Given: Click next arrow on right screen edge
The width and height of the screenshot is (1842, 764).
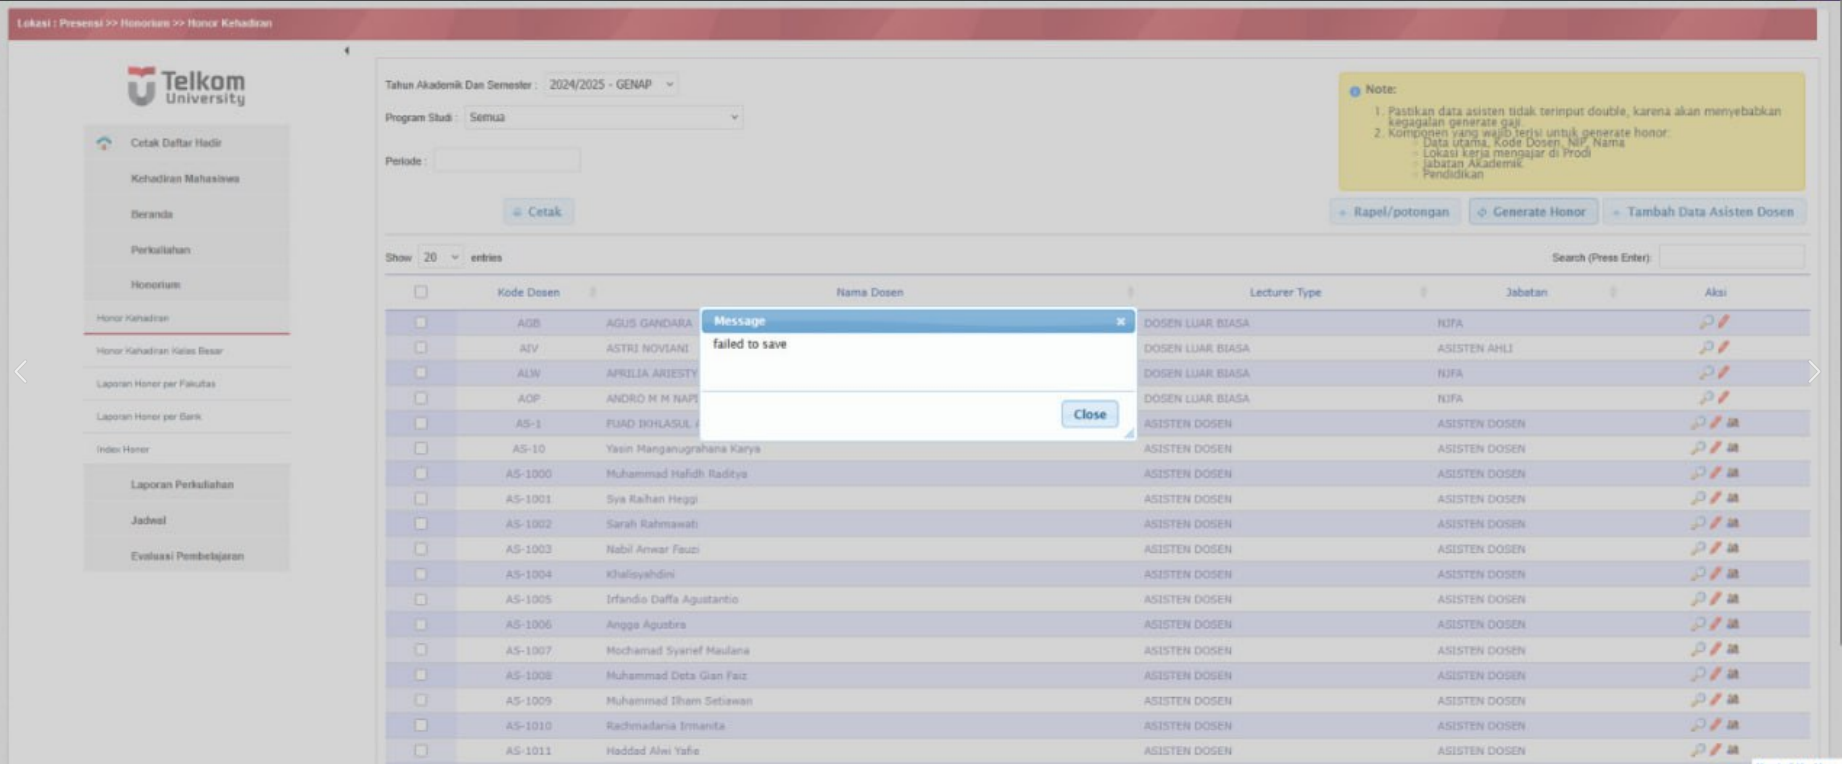Looking at the screenshot, I should click(1814, 372).
